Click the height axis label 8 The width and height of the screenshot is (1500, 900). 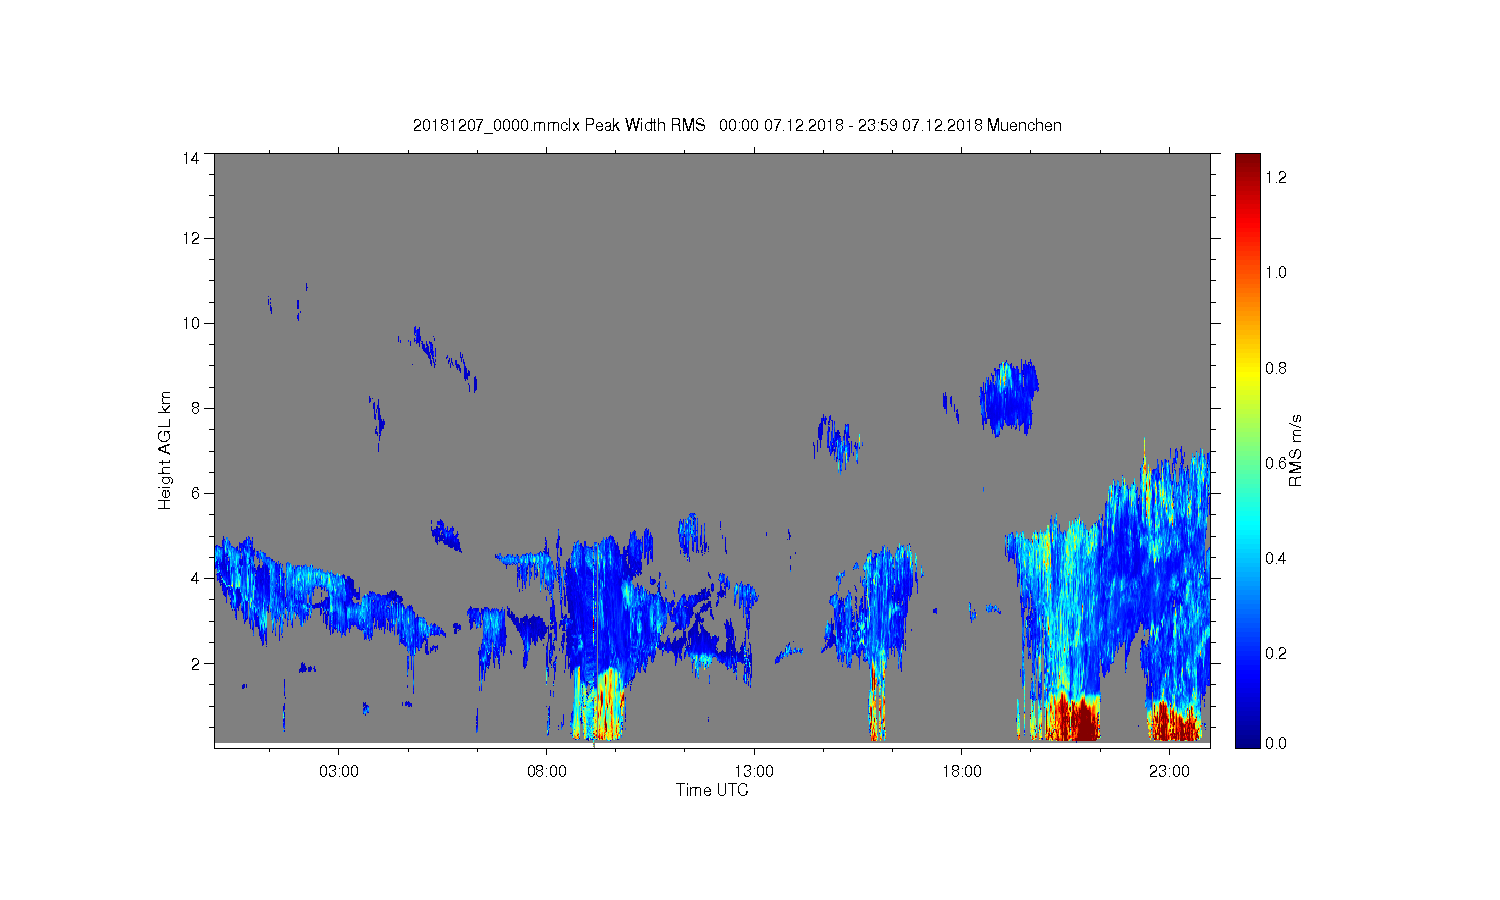195,408
